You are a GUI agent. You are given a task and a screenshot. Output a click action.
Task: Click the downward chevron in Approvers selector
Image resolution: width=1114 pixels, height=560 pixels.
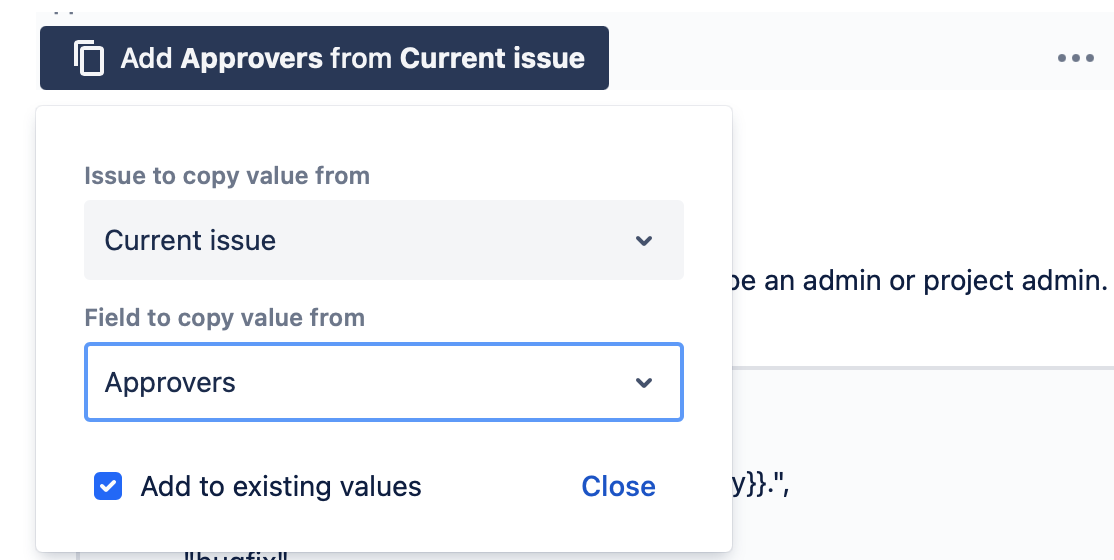tap(644, 383)
